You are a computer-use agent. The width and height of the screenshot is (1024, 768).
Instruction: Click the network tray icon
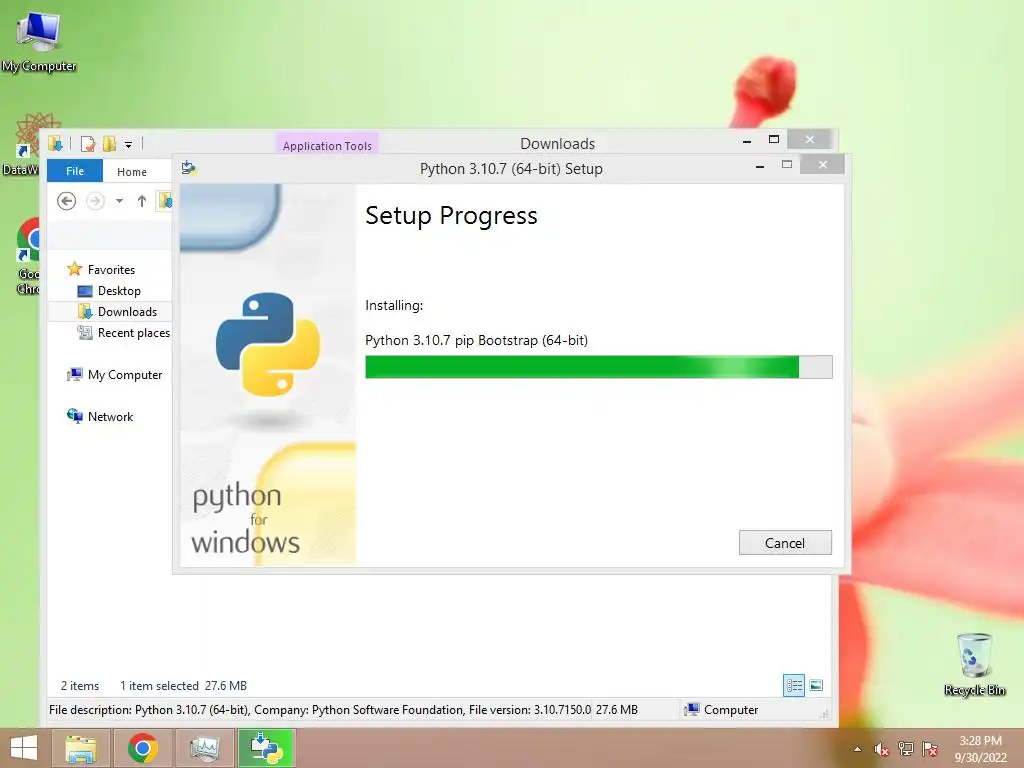(x=905, y=748)
